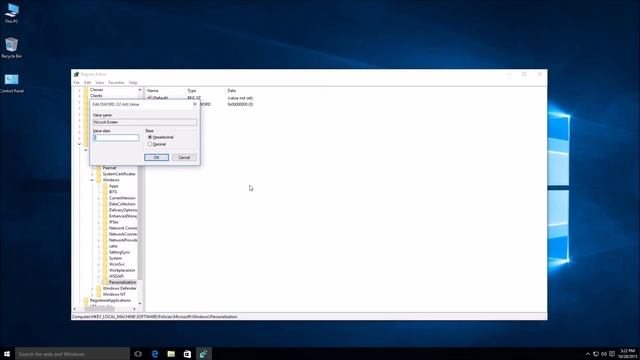Image resolution: width=640 pixels, height=360 pixels.
Task: Select the Personalization key
Action: 122,282
